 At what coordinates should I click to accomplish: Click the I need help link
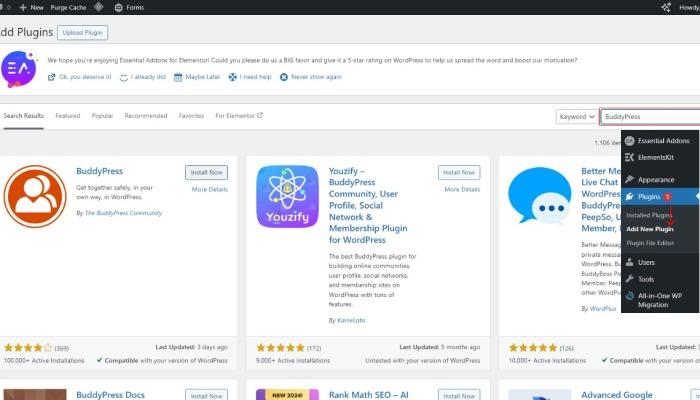255,77
